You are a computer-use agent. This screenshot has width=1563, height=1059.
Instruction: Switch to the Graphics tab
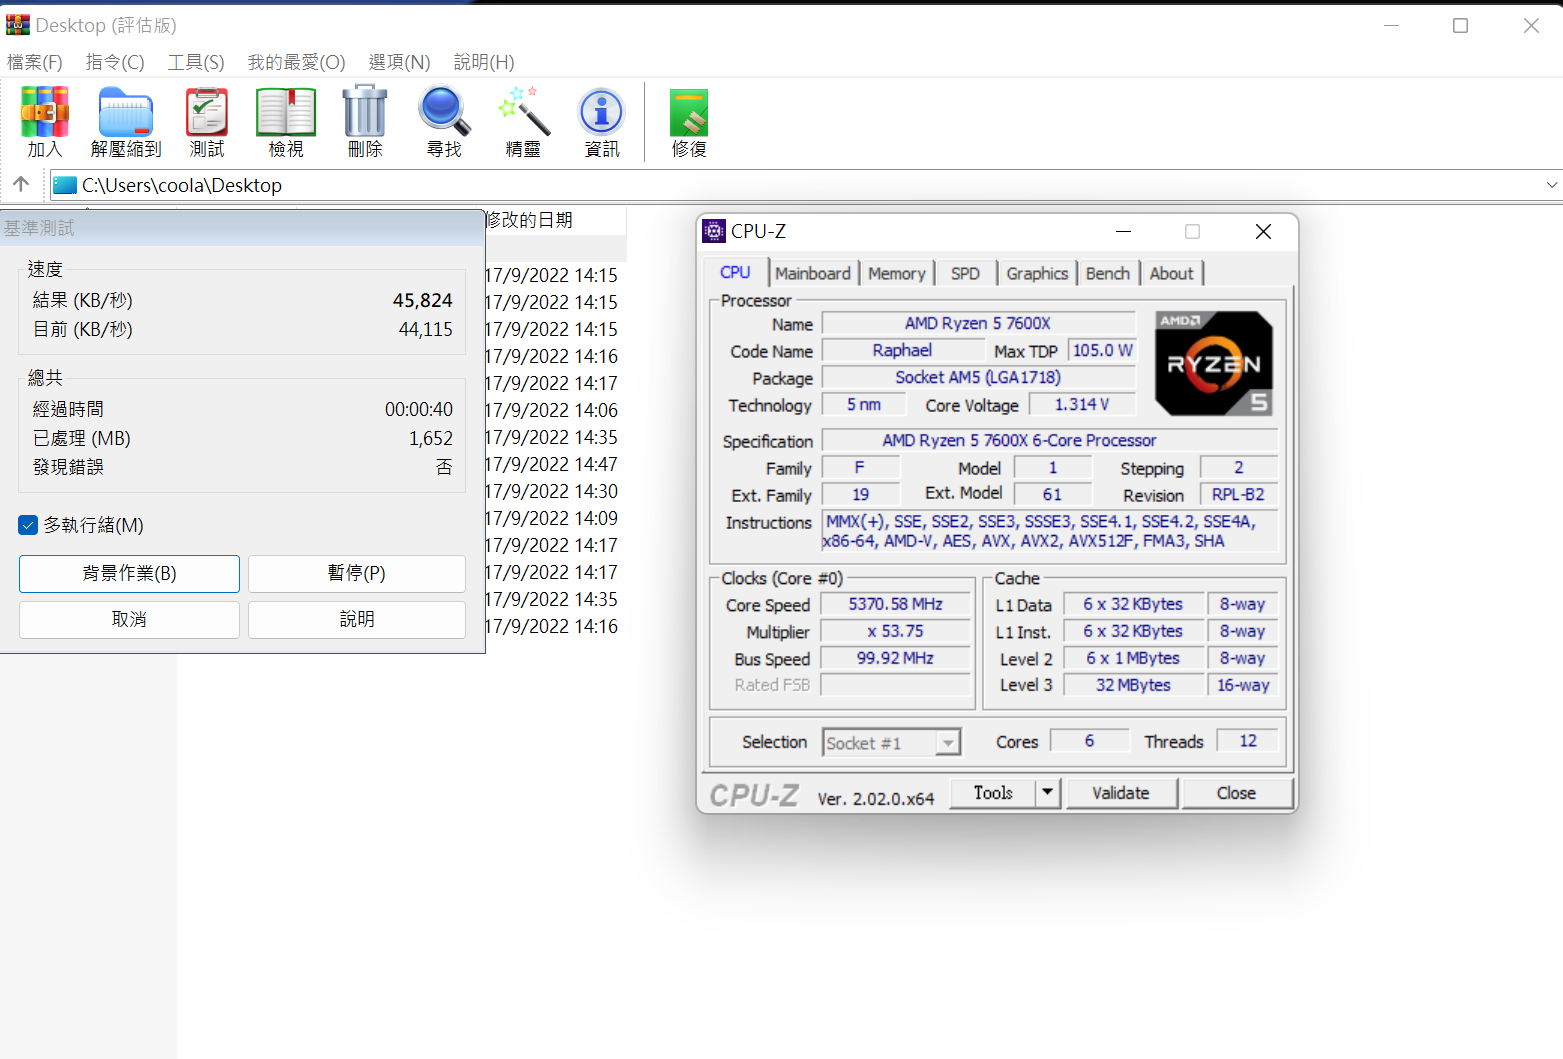click(1037, 273)
